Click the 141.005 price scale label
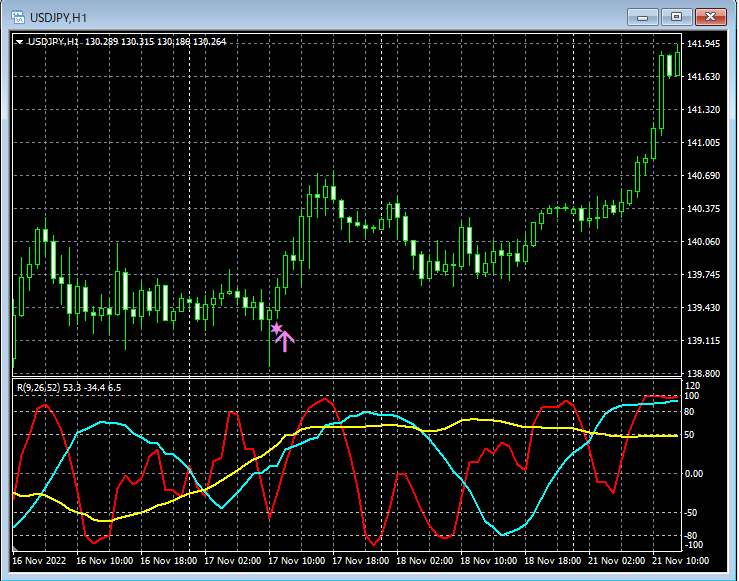739x581 pixels. (x=704, y=142)
